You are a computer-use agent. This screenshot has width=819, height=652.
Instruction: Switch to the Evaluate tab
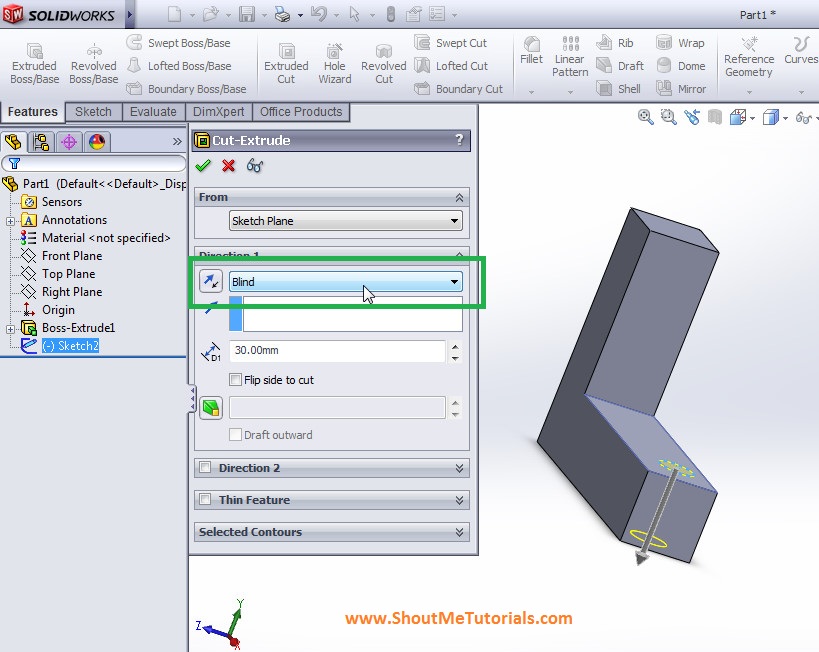(x=153, y=112)
